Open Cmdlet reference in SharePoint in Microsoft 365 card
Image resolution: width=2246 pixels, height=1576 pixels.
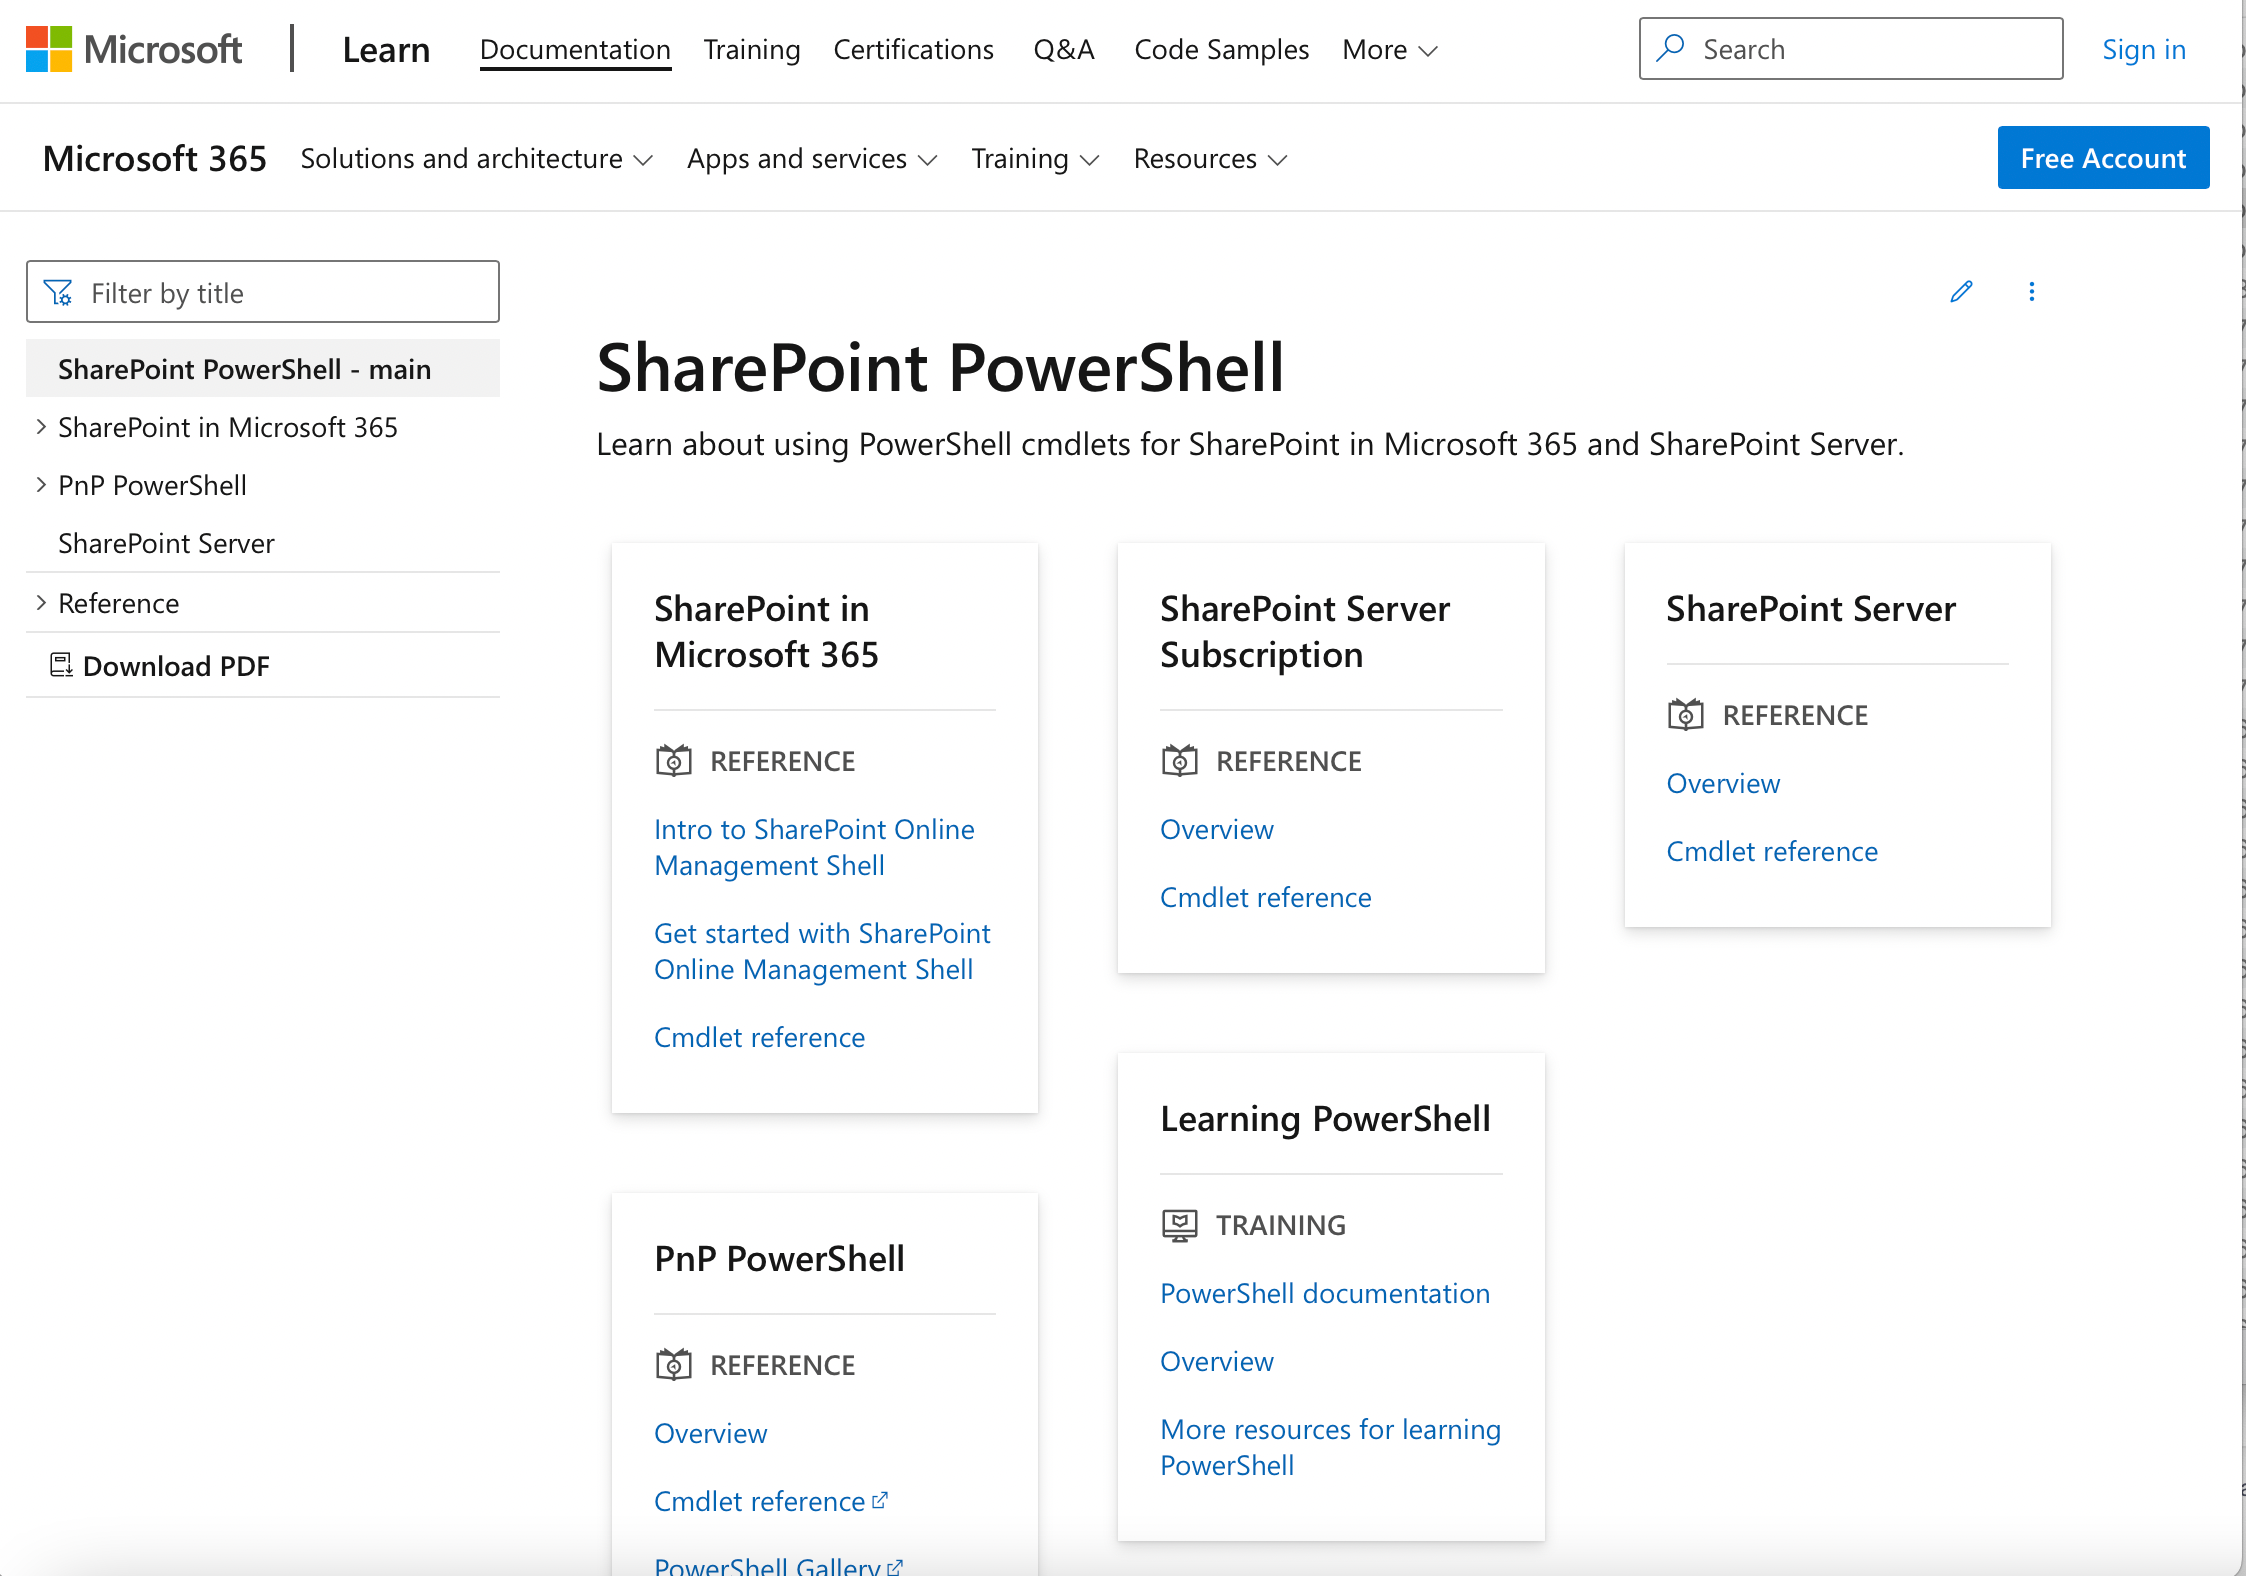click(x=759, y=1037)
